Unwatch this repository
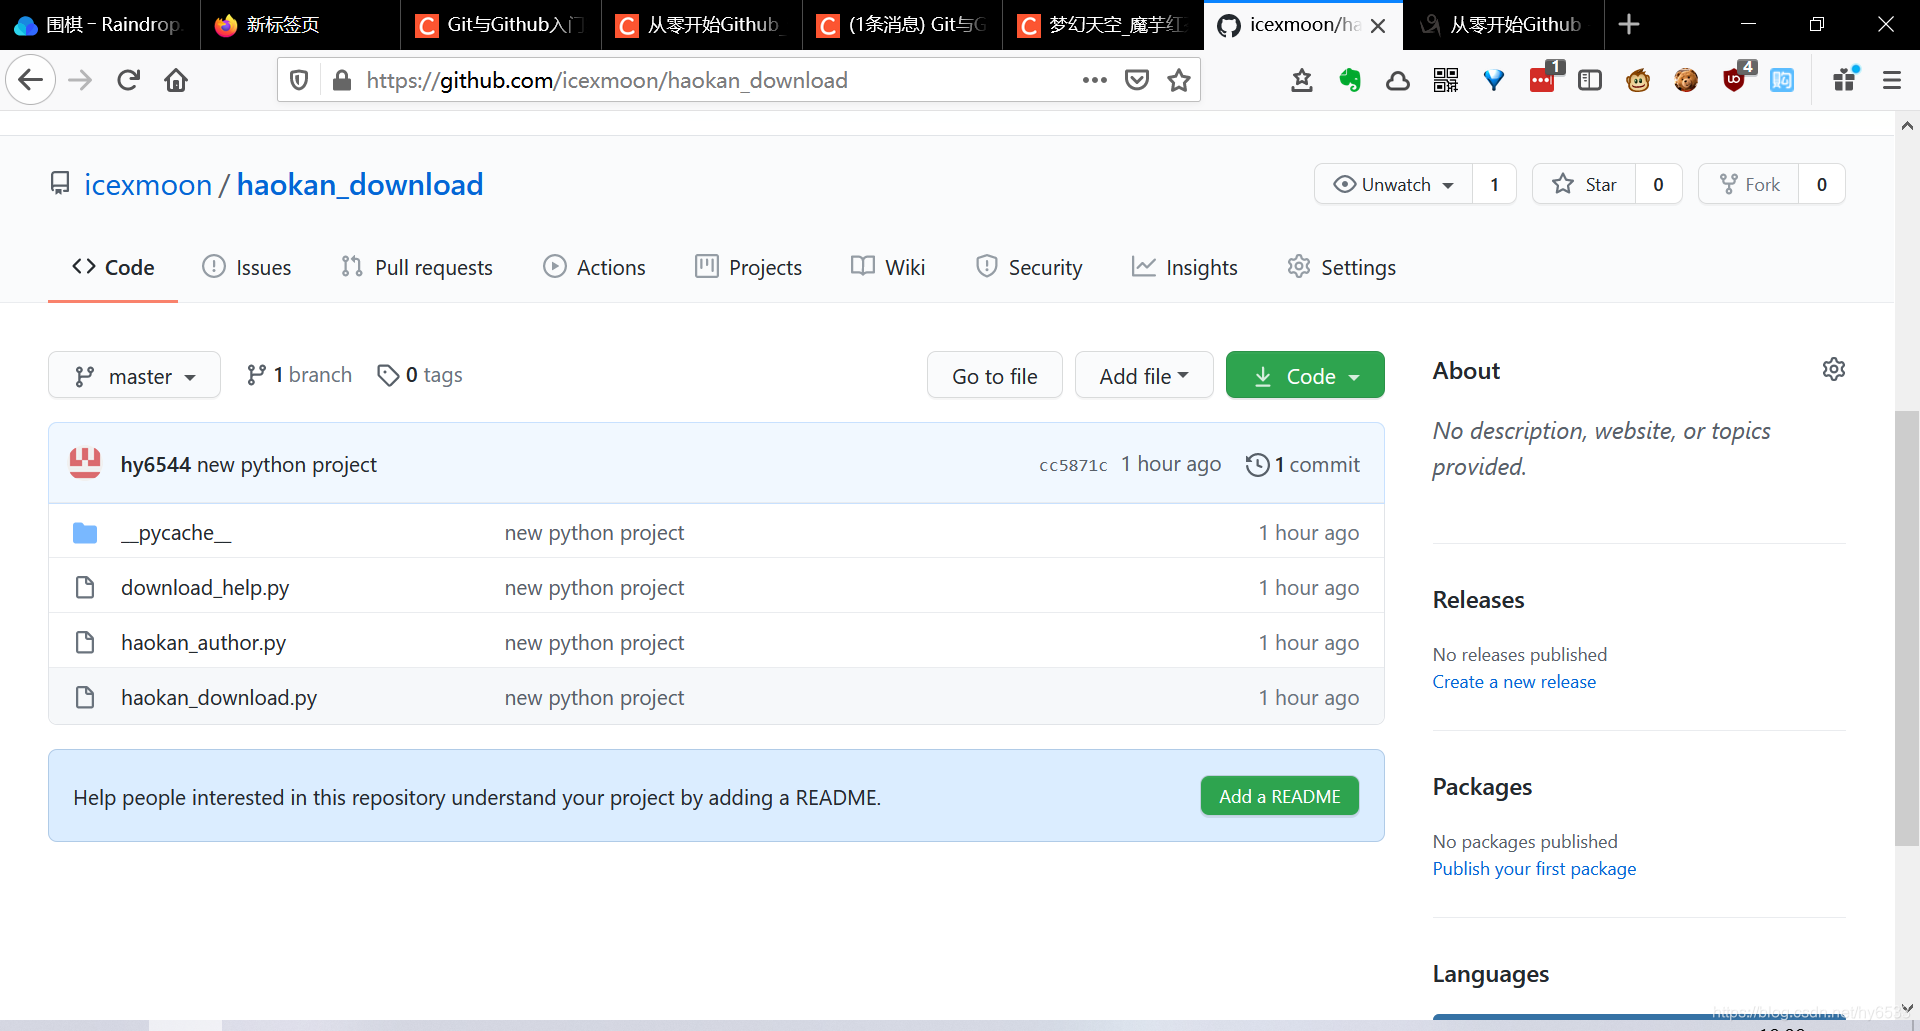Viewport: 1920px width, 1031px height. (1393, 184)
